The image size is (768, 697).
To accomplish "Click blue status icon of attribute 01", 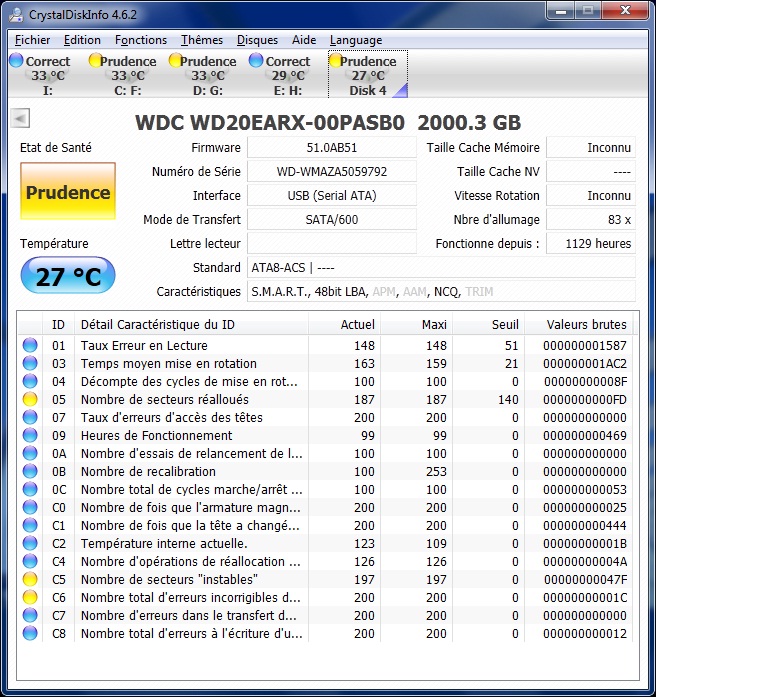I will [x=30, y=345].
